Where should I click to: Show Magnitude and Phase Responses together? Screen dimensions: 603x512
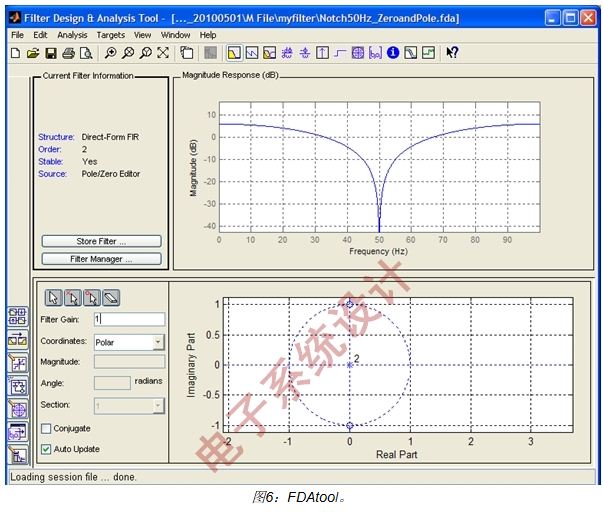tap(270, 53)
